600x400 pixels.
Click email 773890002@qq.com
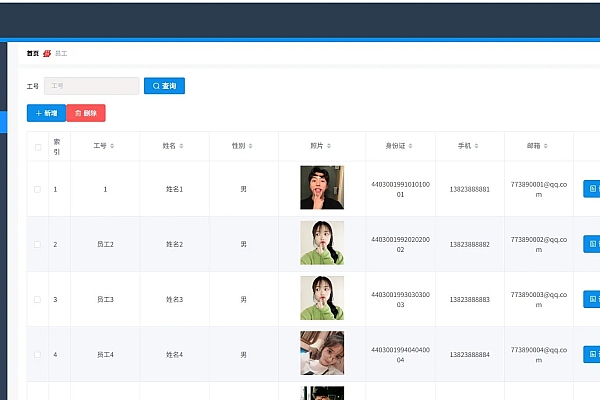[x=539, y=244]
